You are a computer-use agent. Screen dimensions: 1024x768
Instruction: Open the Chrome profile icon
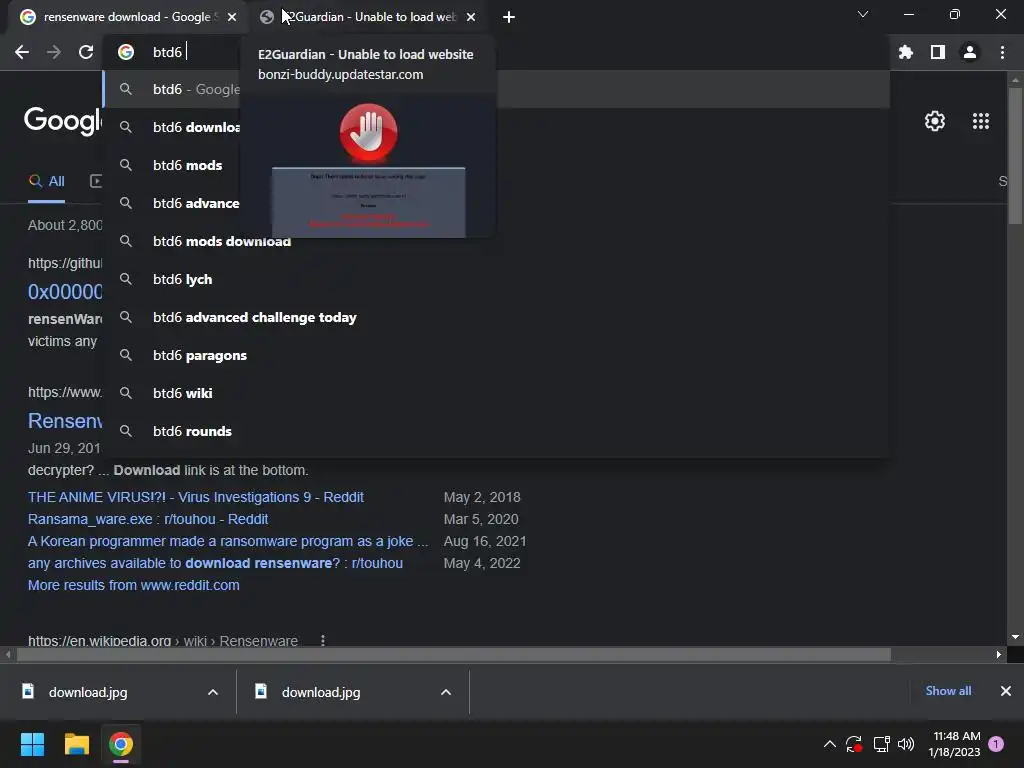coord(970,52)
